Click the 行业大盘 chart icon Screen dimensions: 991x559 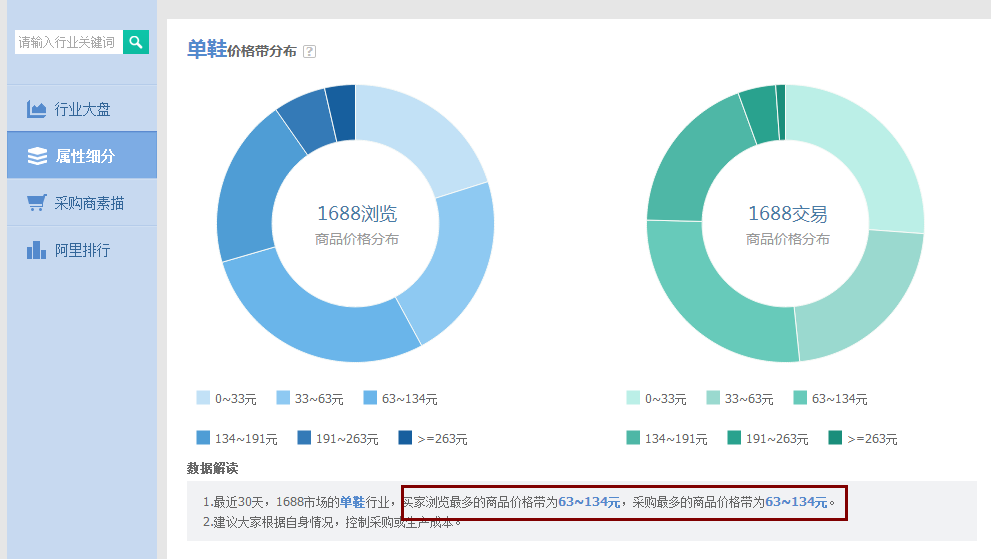click(37, 109)
